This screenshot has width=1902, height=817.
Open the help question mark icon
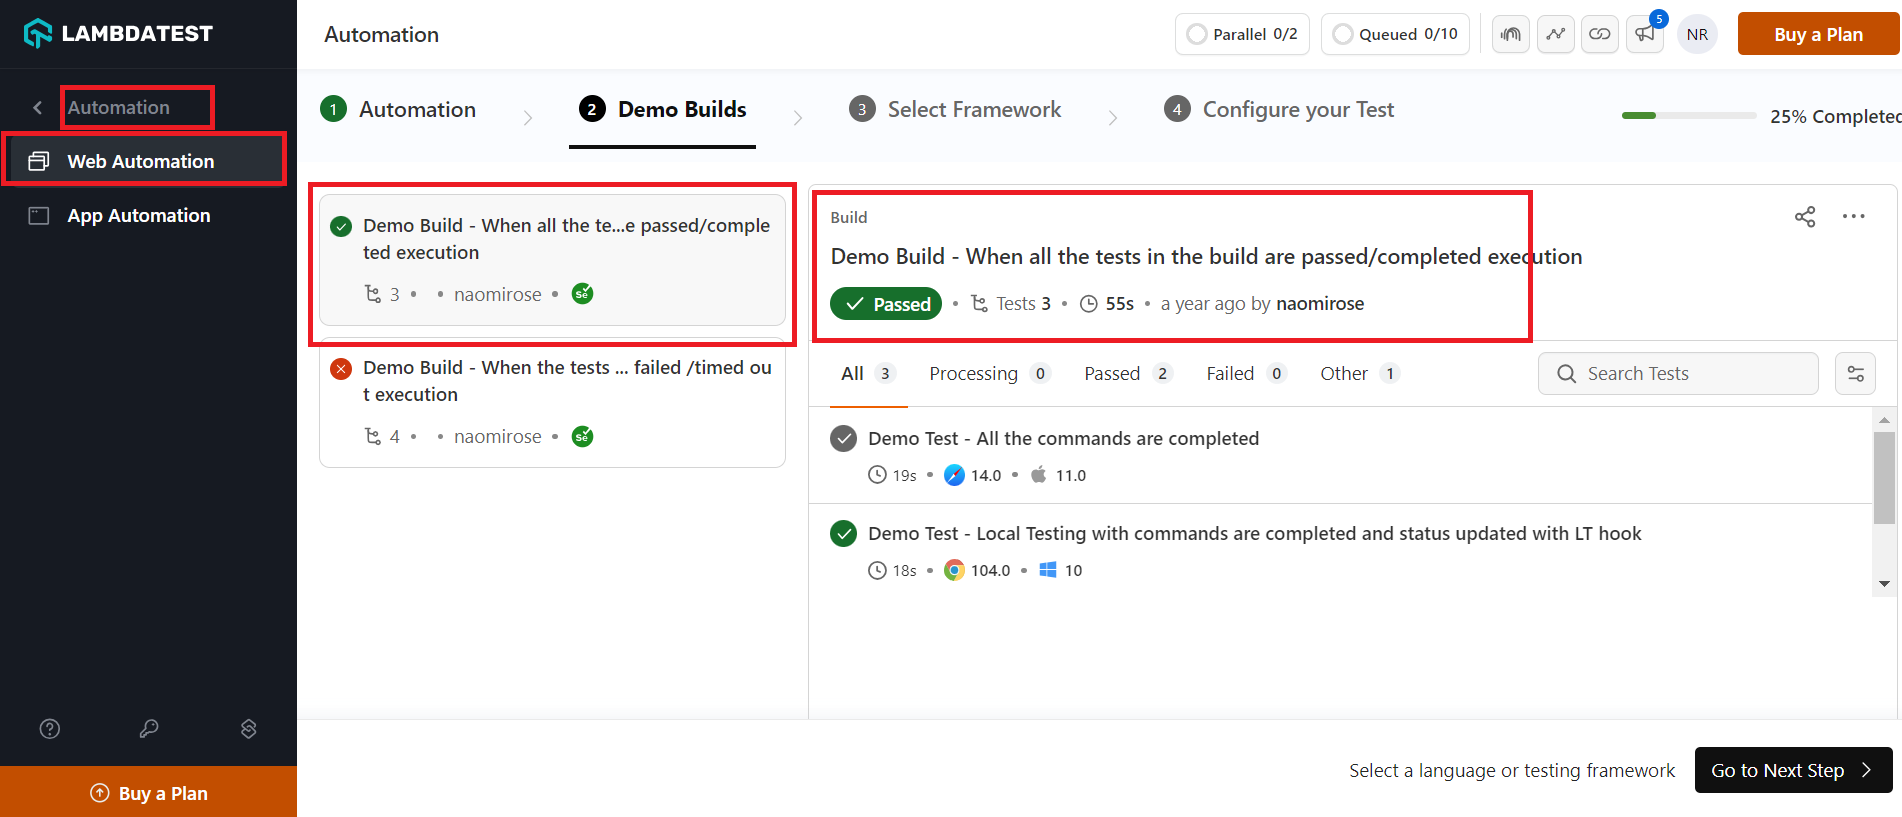tap(50, 729)
